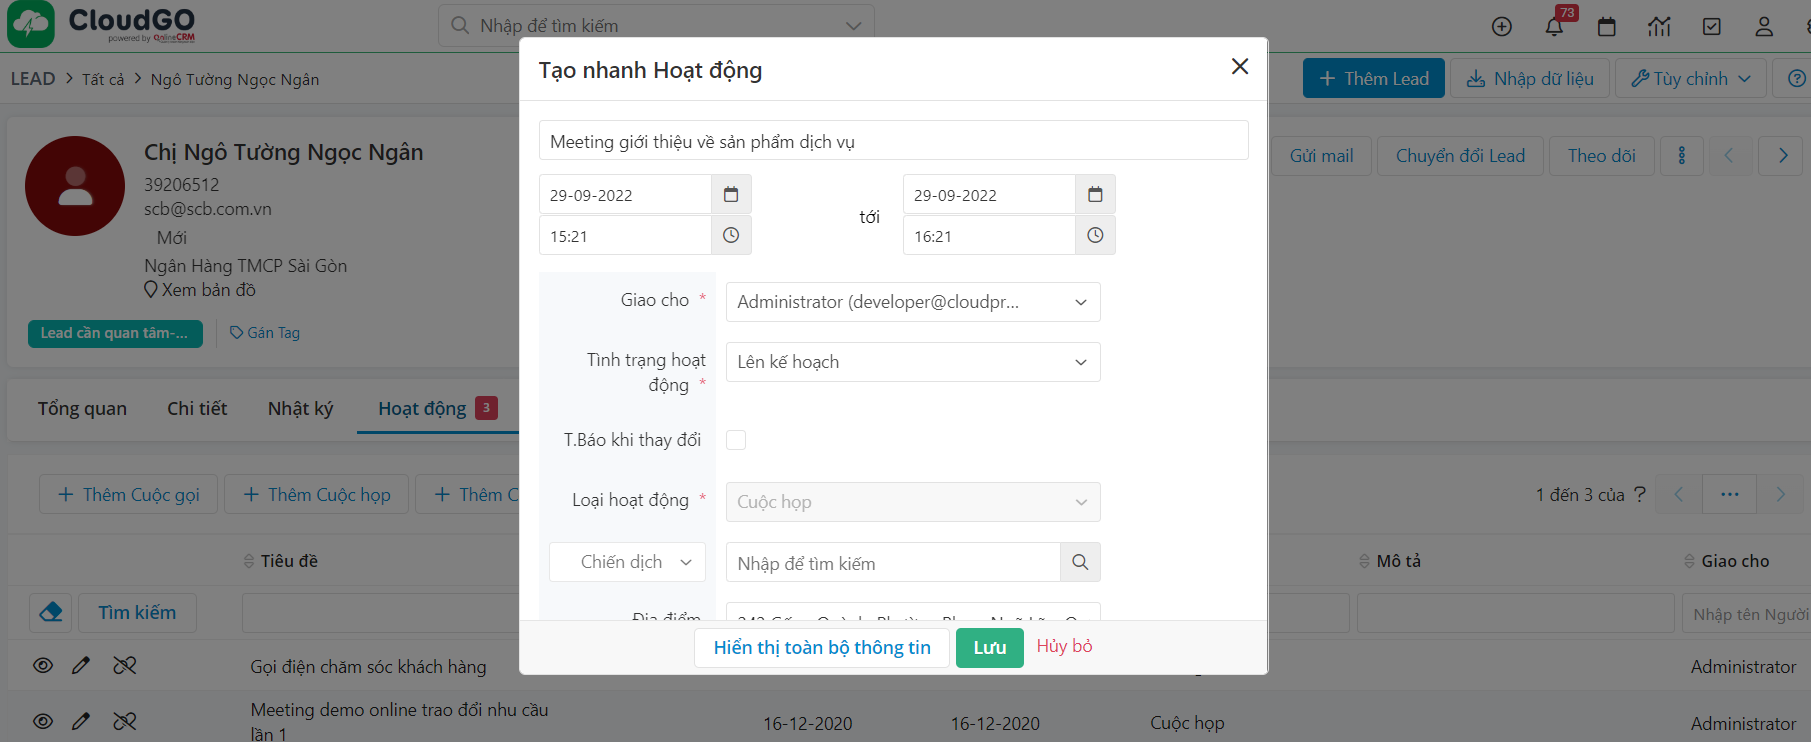The height and width of the screenshot is (742, 1811).
Task: Open the 'Nhật ký' tab
Action: (x=299, y=408)
